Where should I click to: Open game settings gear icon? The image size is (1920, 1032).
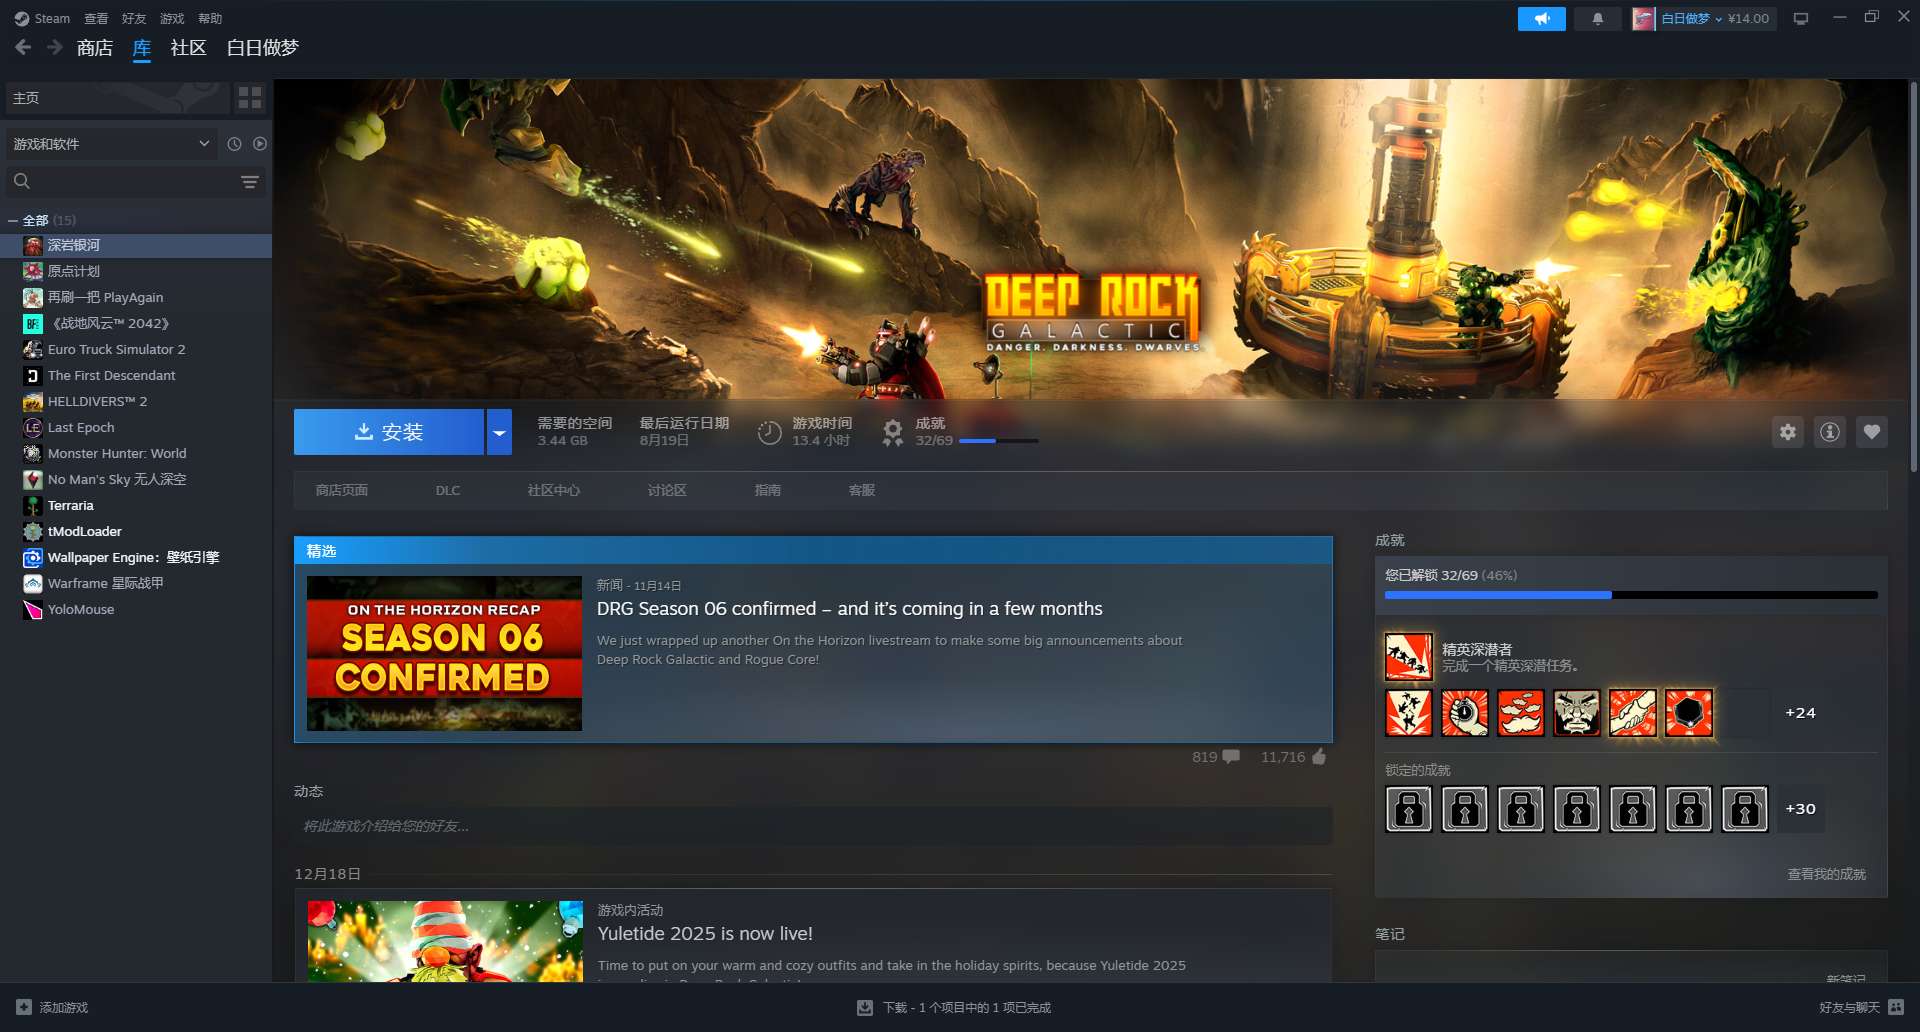(x=1787, y=432)
